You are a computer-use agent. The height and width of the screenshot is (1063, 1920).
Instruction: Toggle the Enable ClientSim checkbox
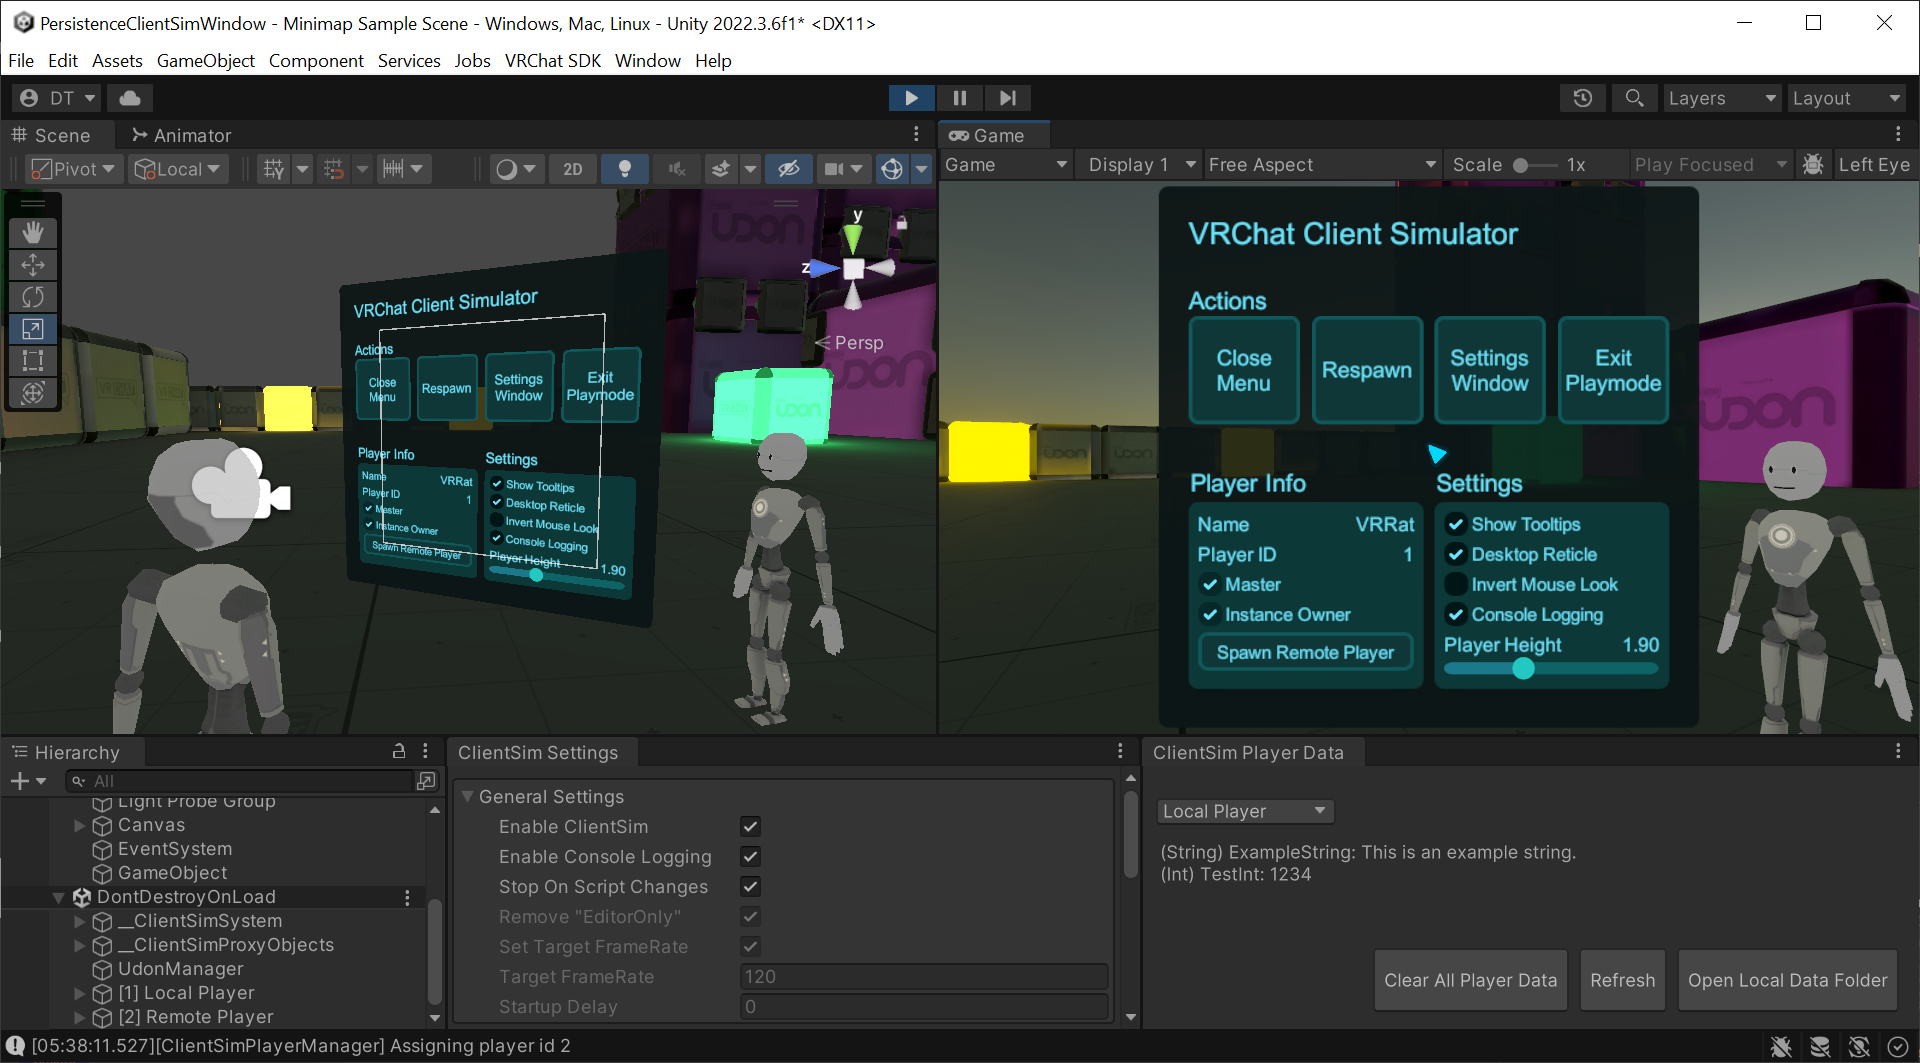point(750,827)
